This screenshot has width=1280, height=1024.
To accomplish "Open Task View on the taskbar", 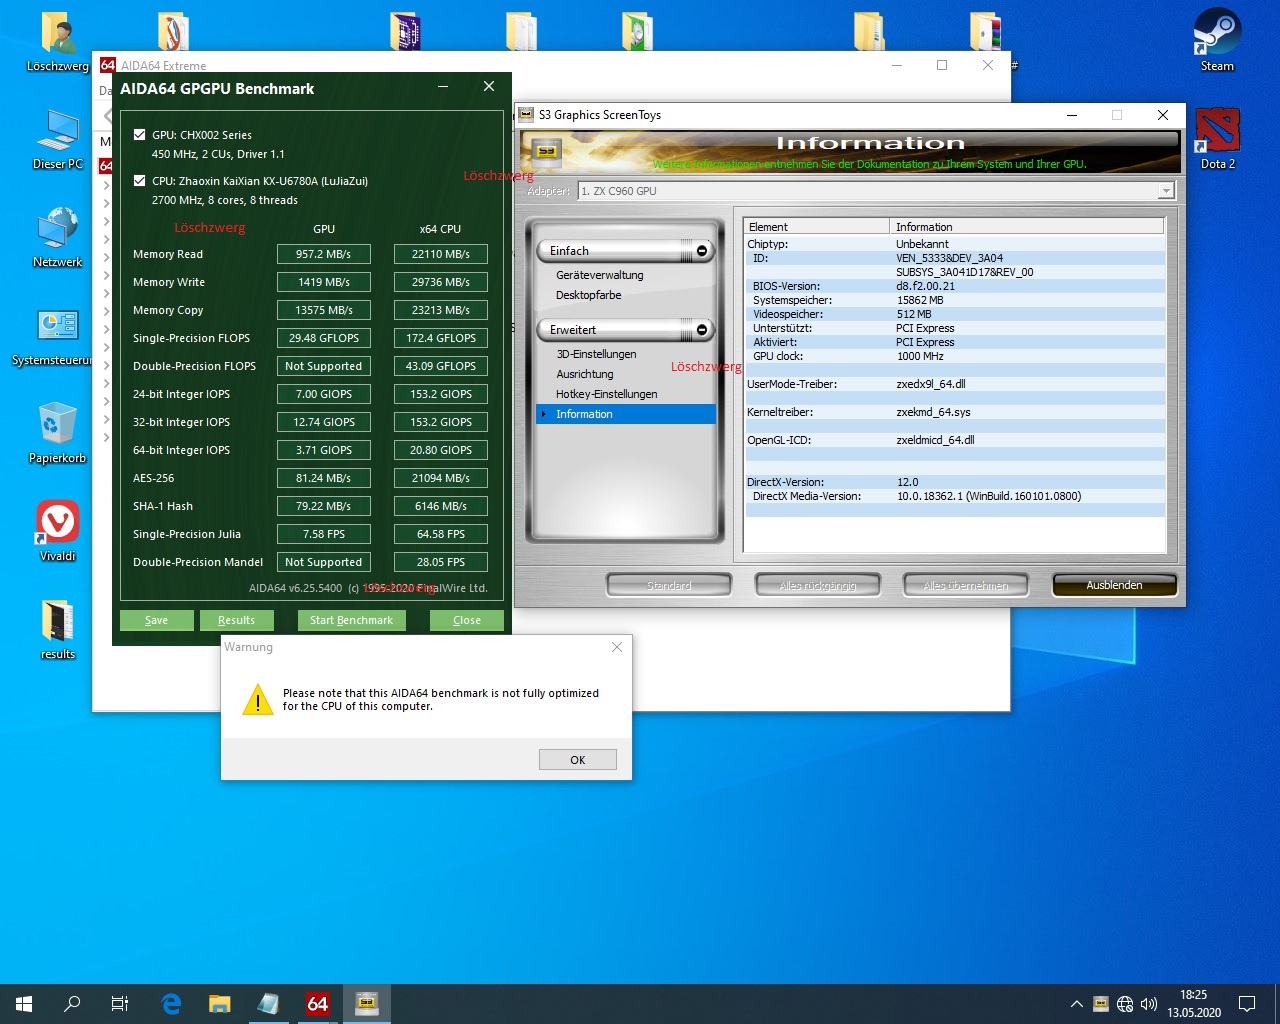I will click(120, 1003).
